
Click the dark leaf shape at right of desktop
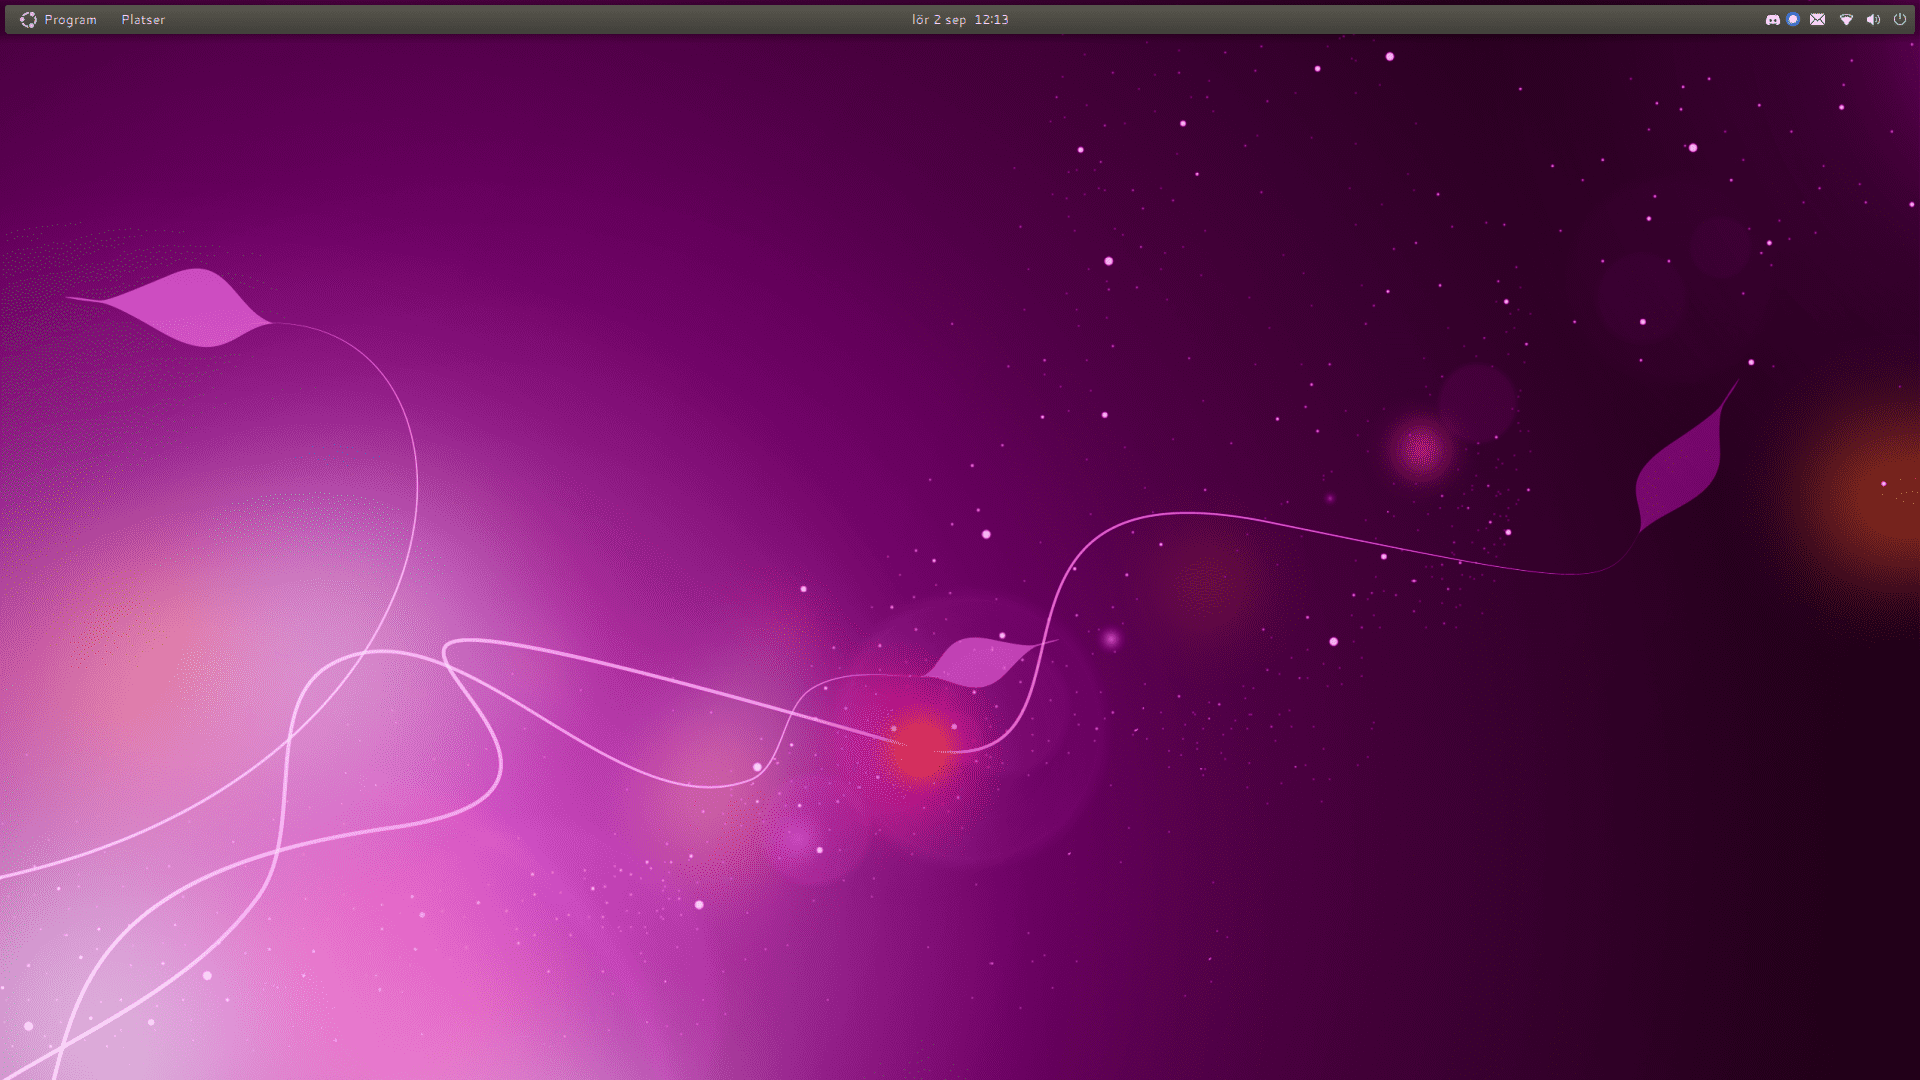pos(1682,470)
